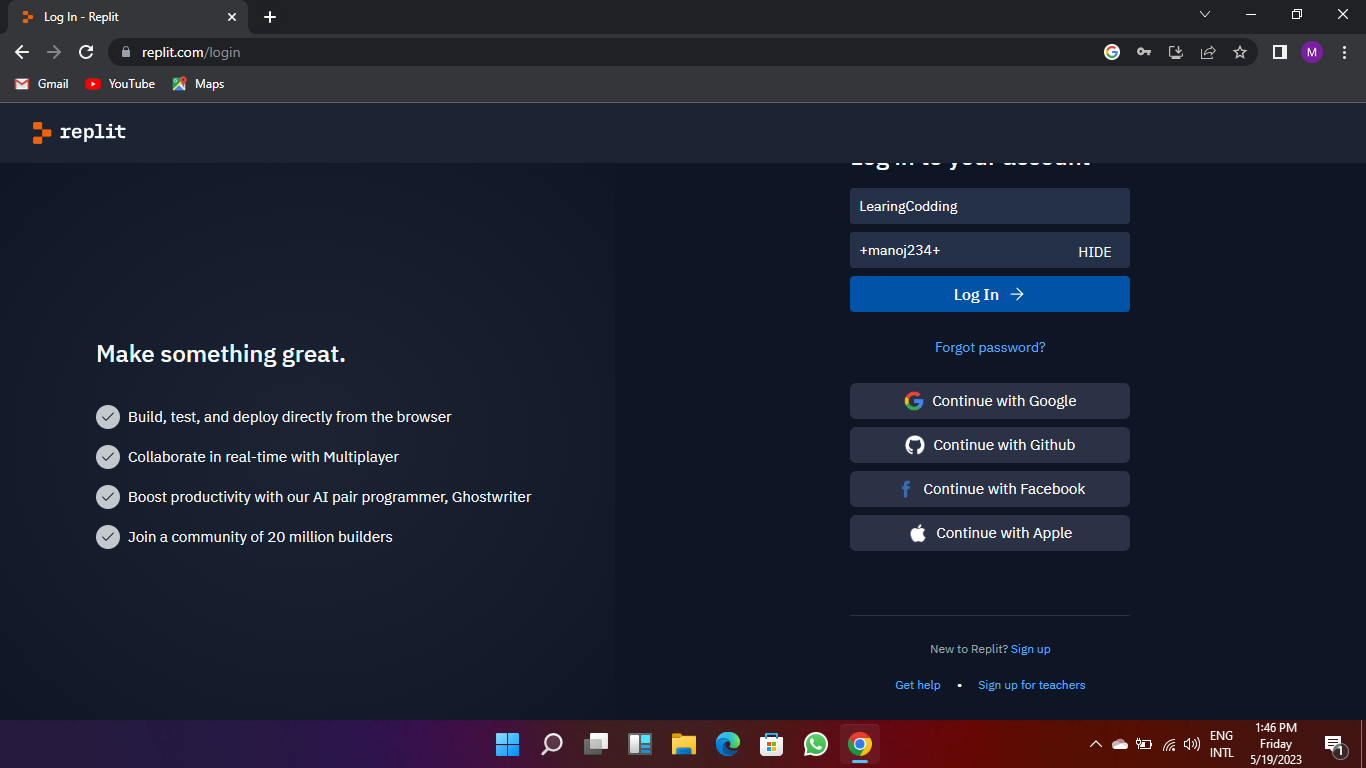
Task: Click "Join a community of 20 million builders"
Action: pos(260,537)
